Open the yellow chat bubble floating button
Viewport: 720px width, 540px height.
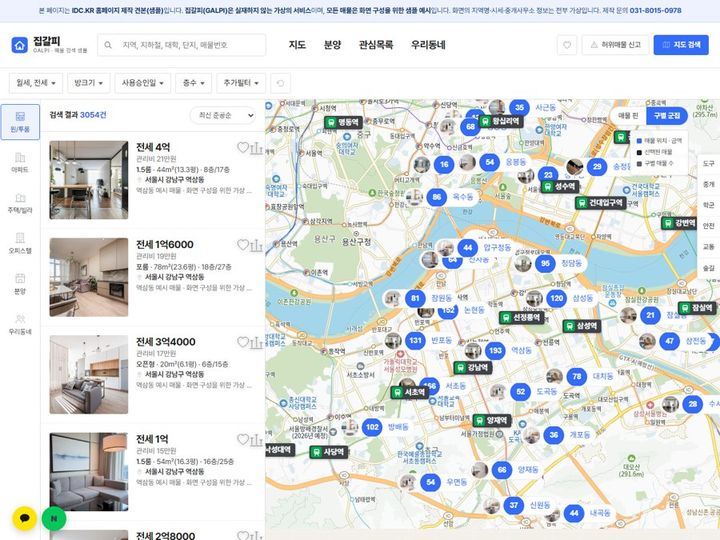pyautogui.click(x=25, y=518)
